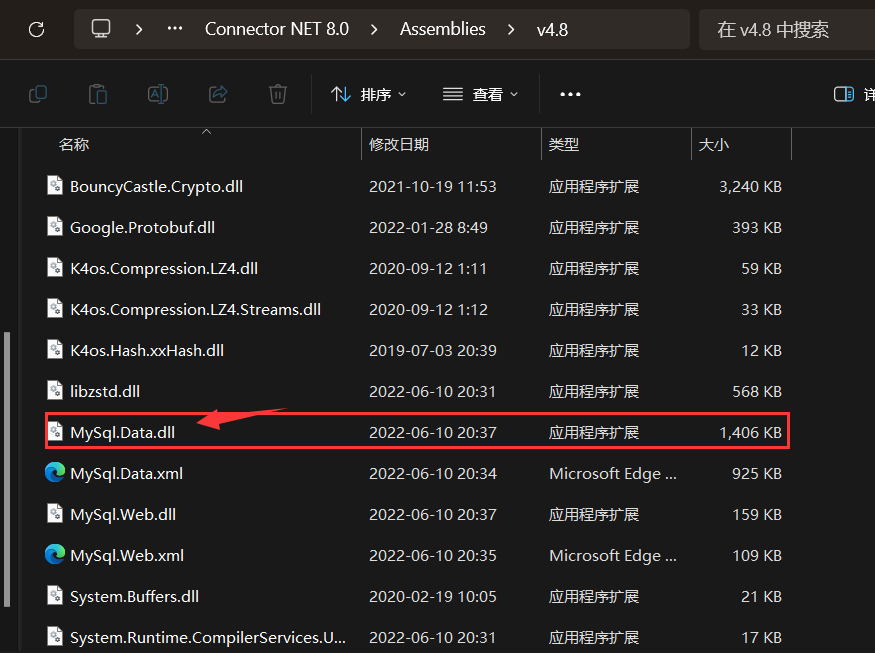The width and height of the screenshot is (875, 653).
Task: Click the refresh icon
Action: click(x=36, y=29)
